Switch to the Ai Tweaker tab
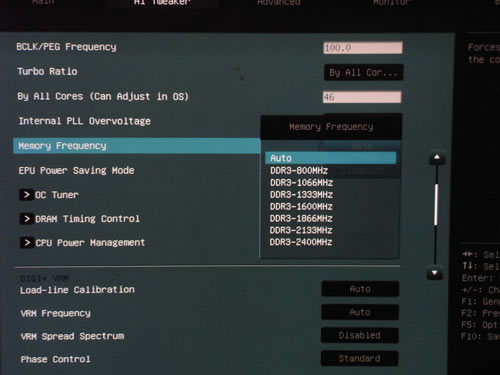Screen dimensions: 500x375 pos(162,3)
